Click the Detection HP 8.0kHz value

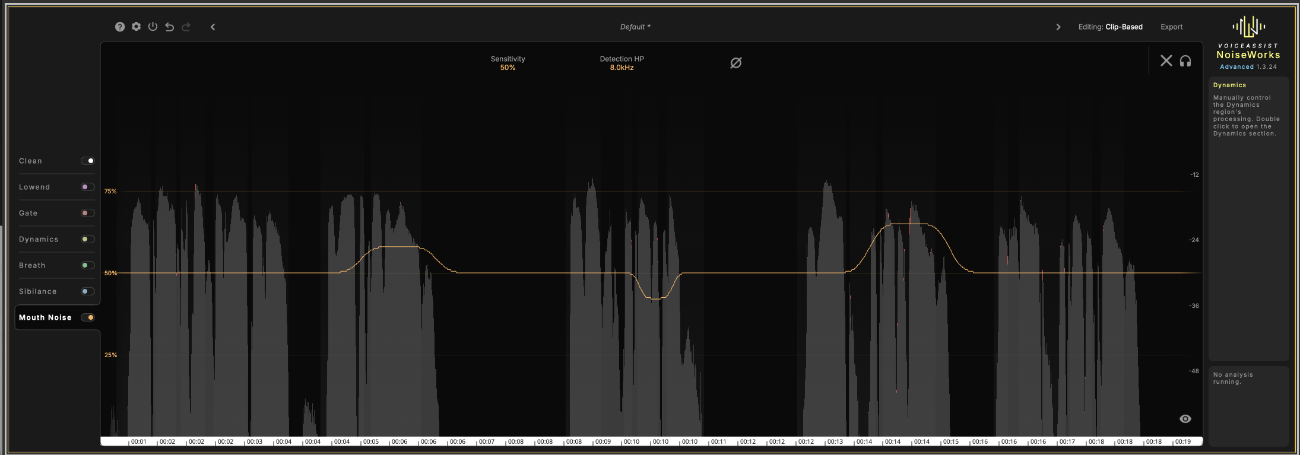(x=622, y=67)
